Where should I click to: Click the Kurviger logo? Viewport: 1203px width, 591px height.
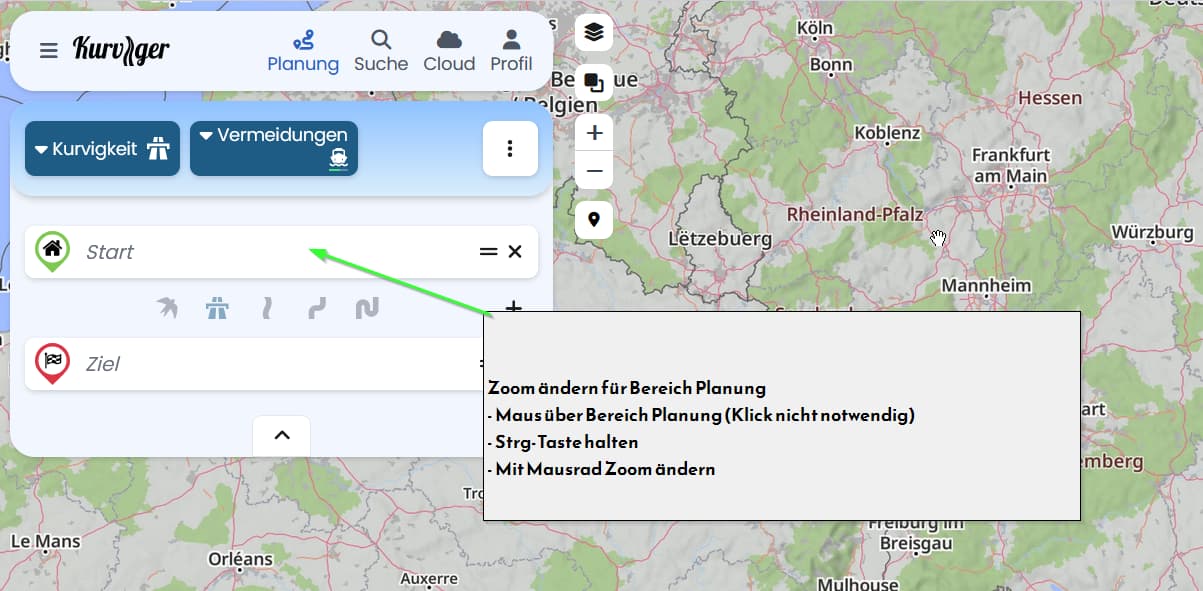pyautogui.click(x=121, y=50)
